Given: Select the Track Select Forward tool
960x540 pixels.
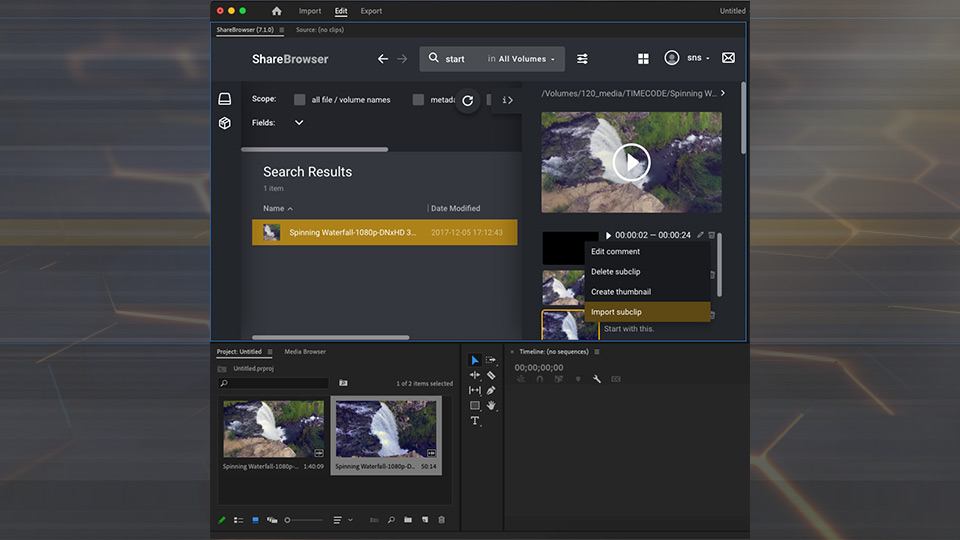Looking at the screenshot, I should [490, 360].
